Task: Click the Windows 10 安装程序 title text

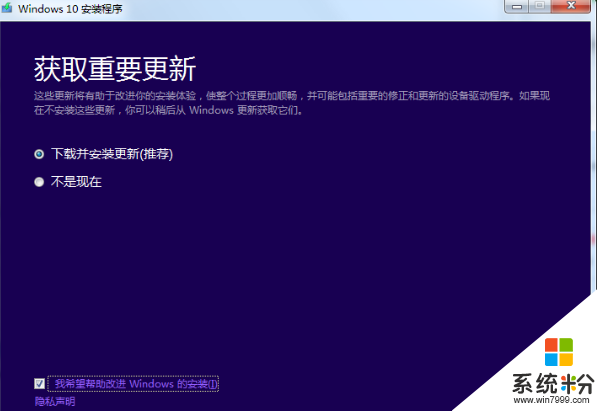Action: [70, 8]
